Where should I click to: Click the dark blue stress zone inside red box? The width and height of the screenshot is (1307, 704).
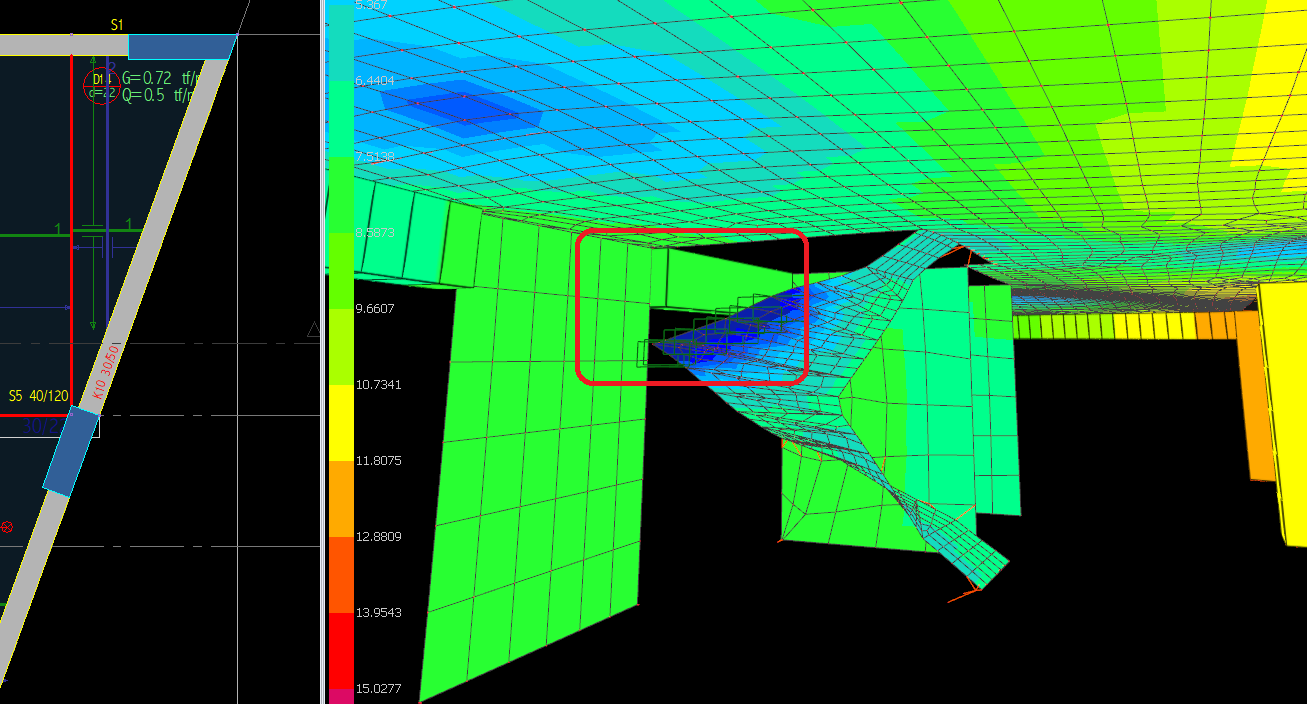coord(758,337)
